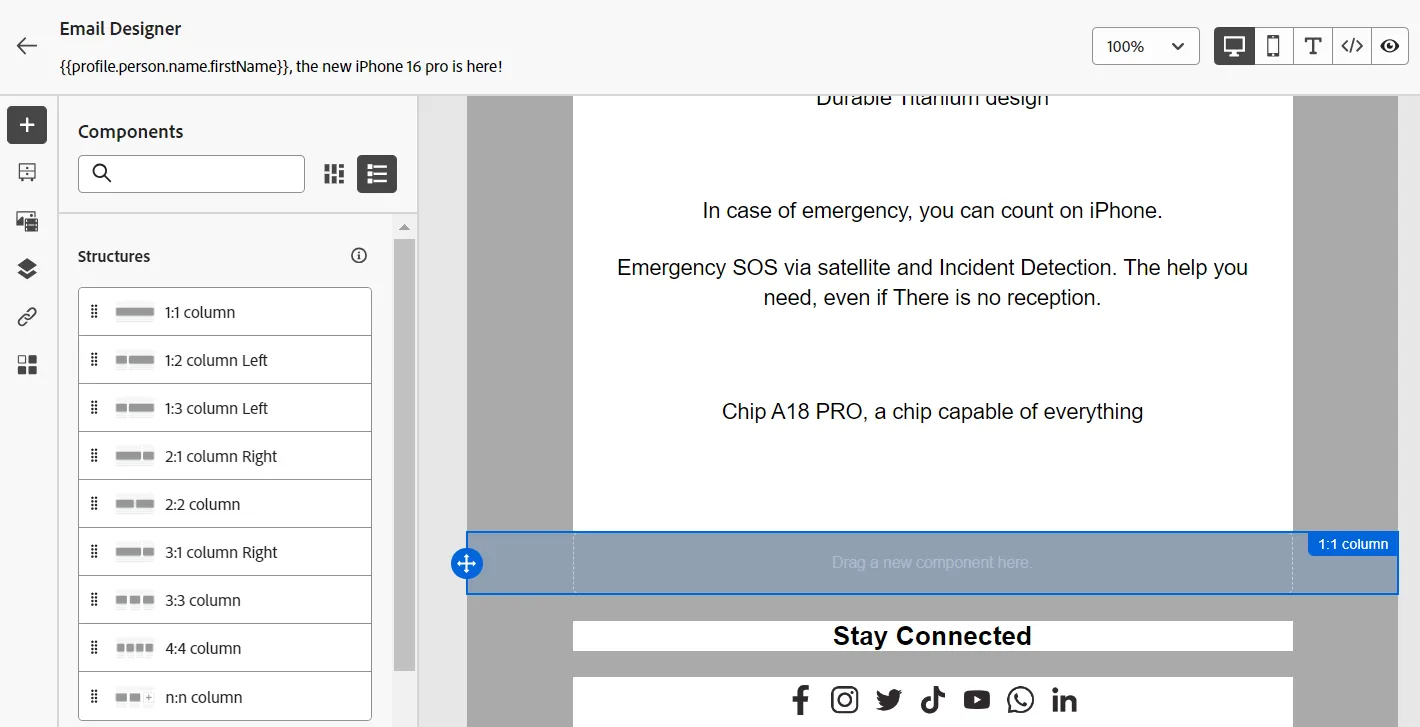Viewport: 1420px width, 727px height.
Task: Click the Stay Connected heading
Action: coord(932,636)
